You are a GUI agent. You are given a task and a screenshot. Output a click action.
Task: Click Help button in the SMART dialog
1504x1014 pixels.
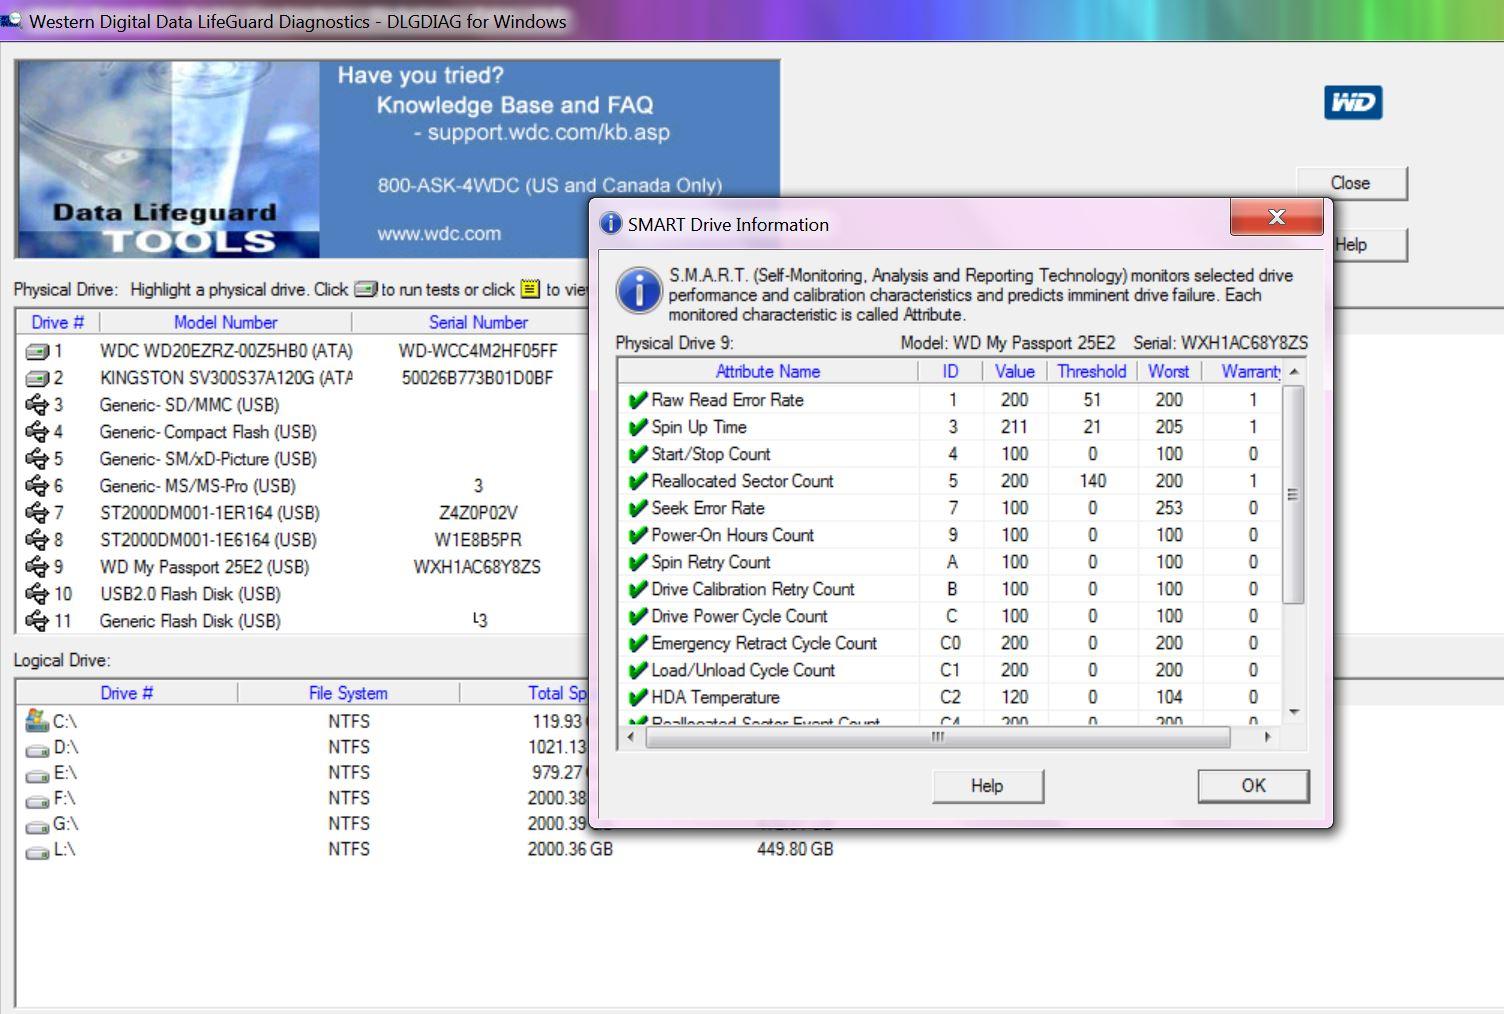987,786
